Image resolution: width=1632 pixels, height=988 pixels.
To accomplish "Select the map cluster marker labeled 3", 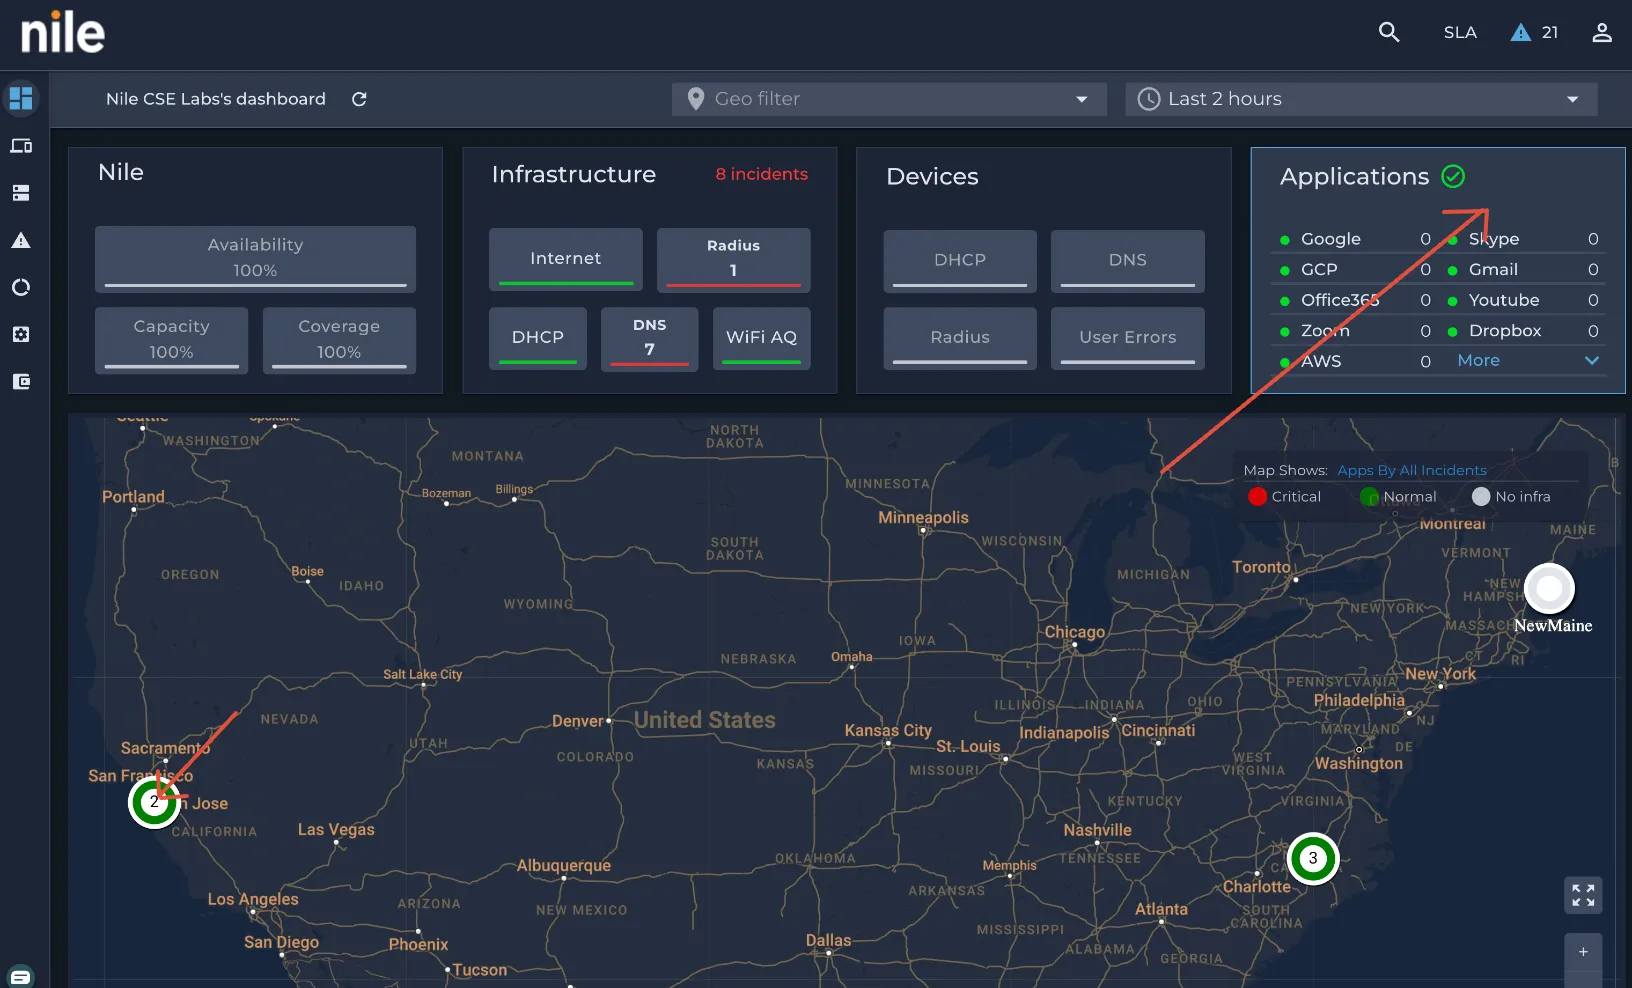I will [x=1313, y=858].
